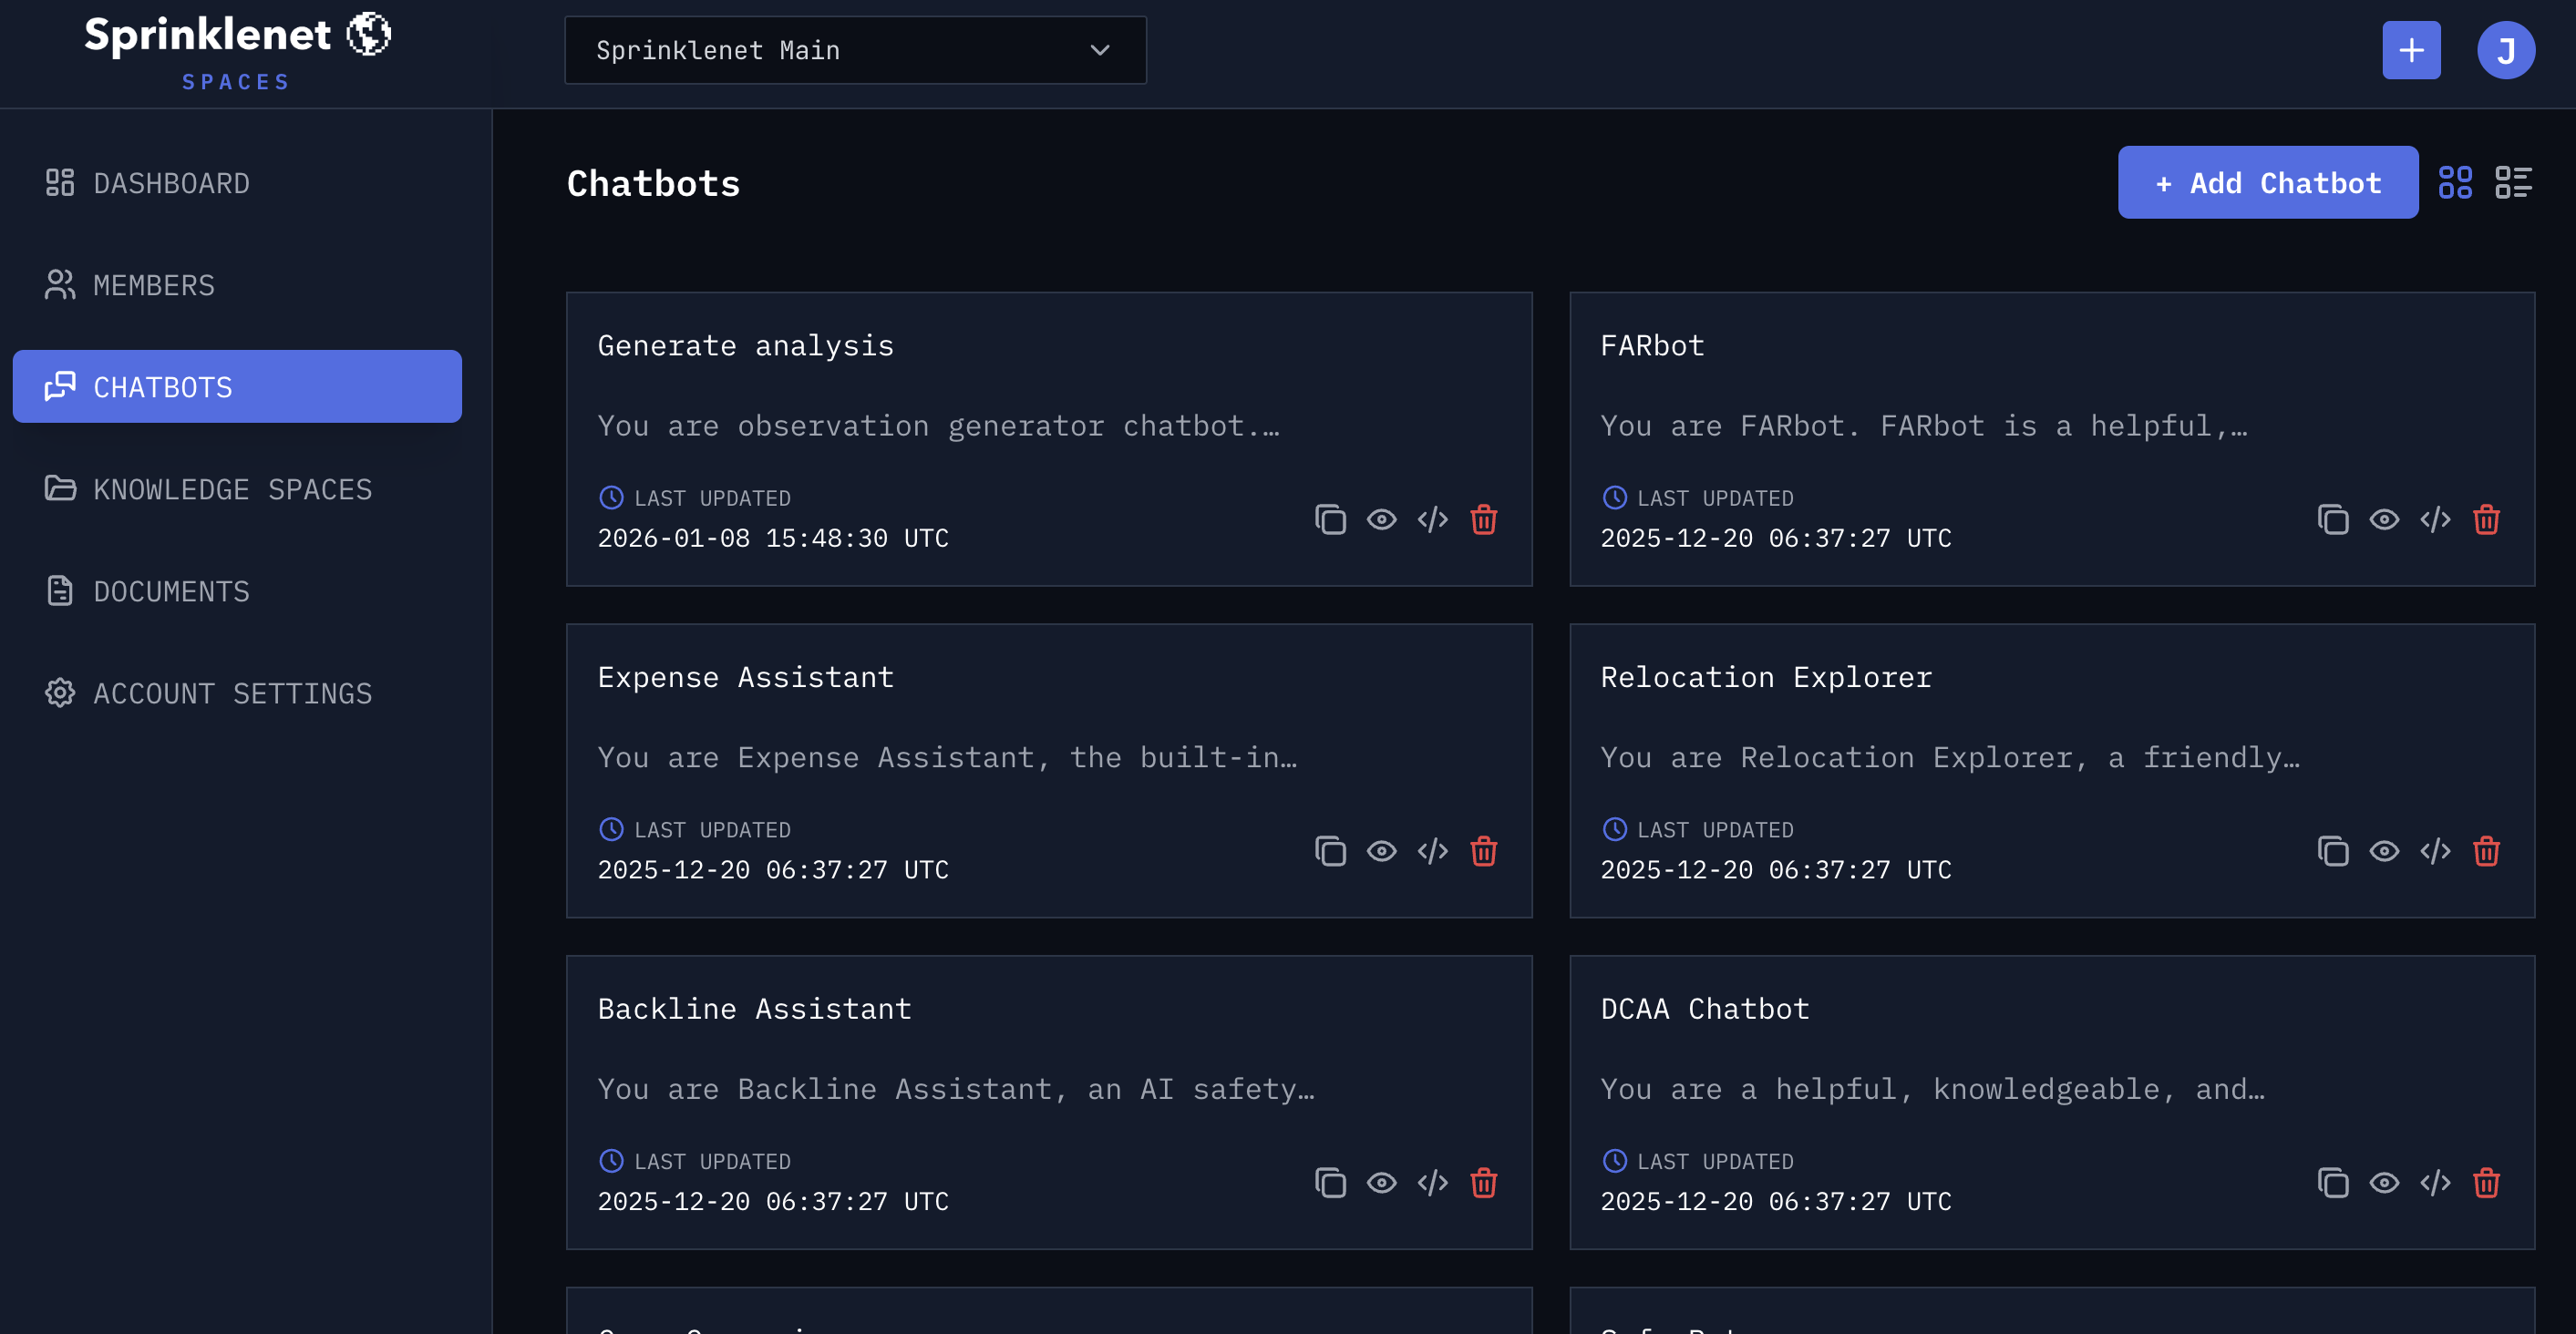
Task: Open embed code for Backline Assistant
Action: point(1433,1183)
